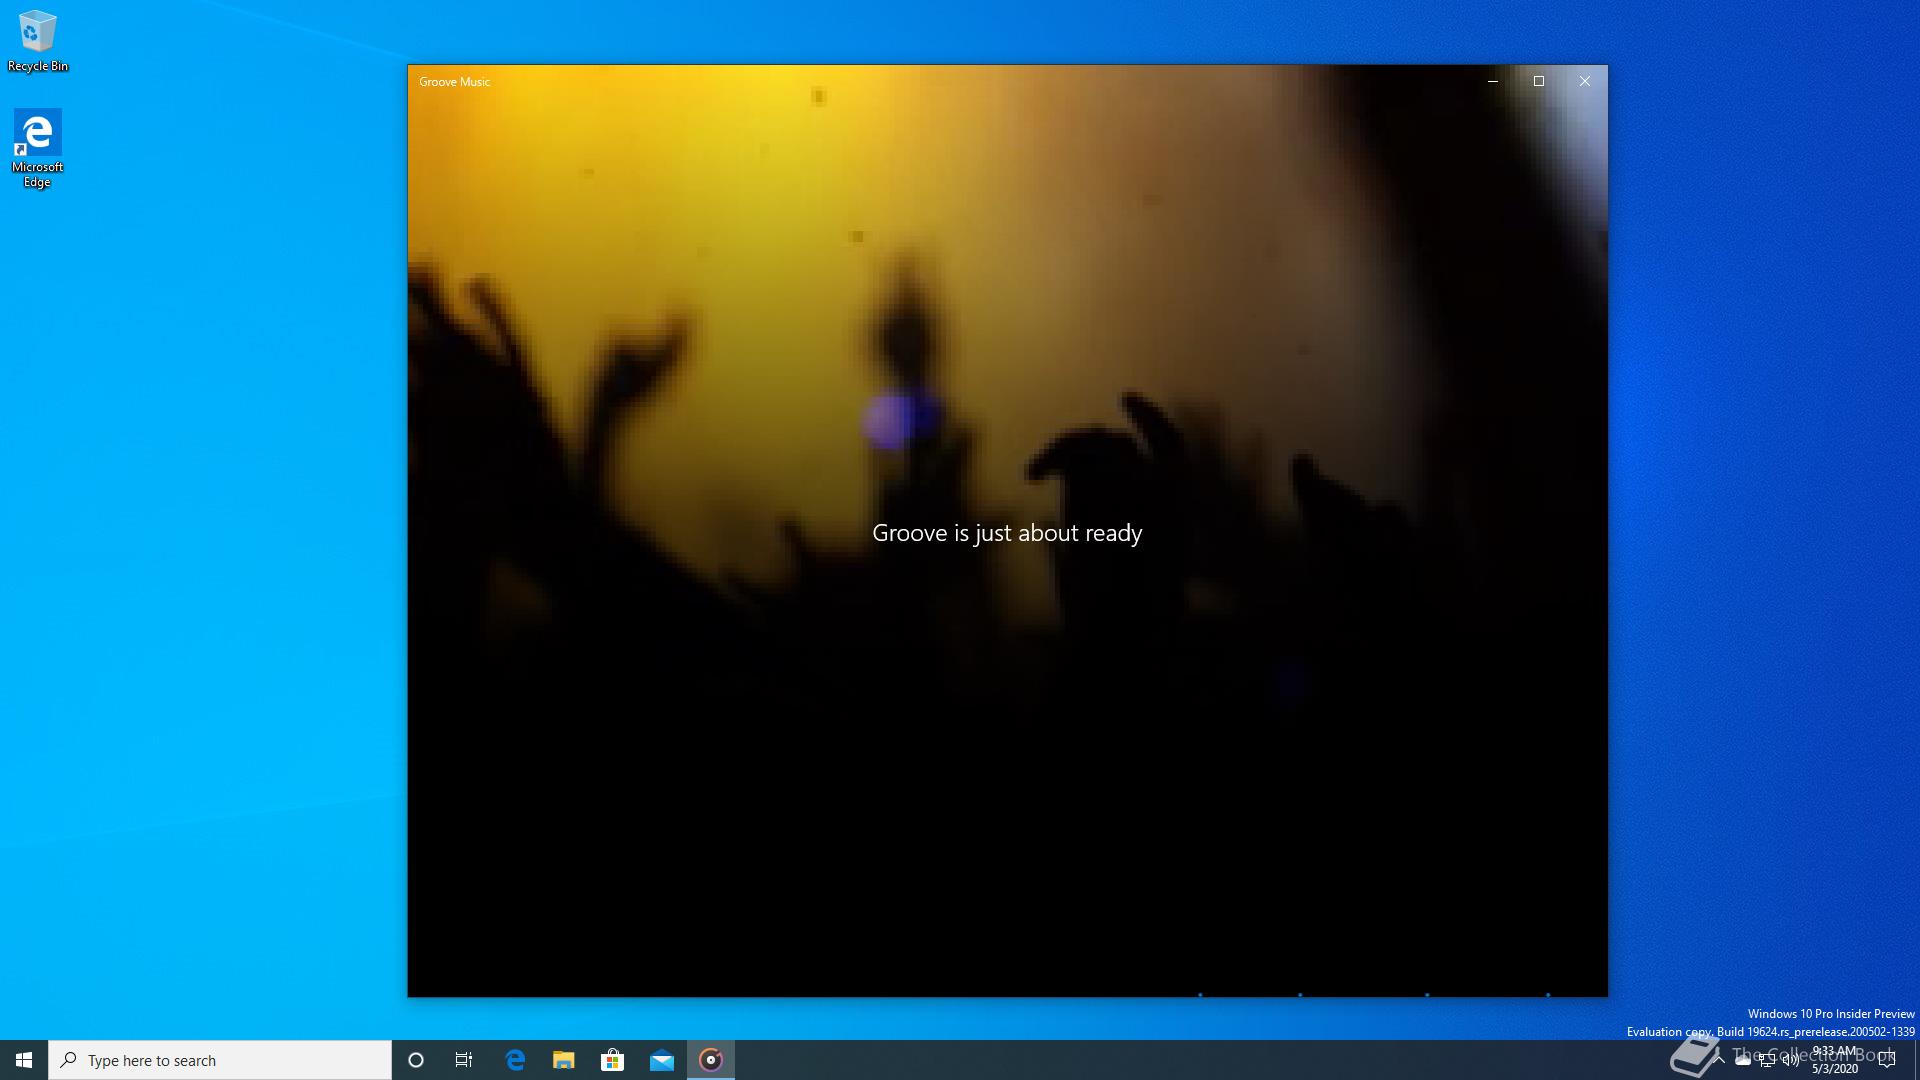Click the 'Type here to search' box
Viewport: 1920px width, 1080px height.
pyautogui.click(x=220, y=1060)
